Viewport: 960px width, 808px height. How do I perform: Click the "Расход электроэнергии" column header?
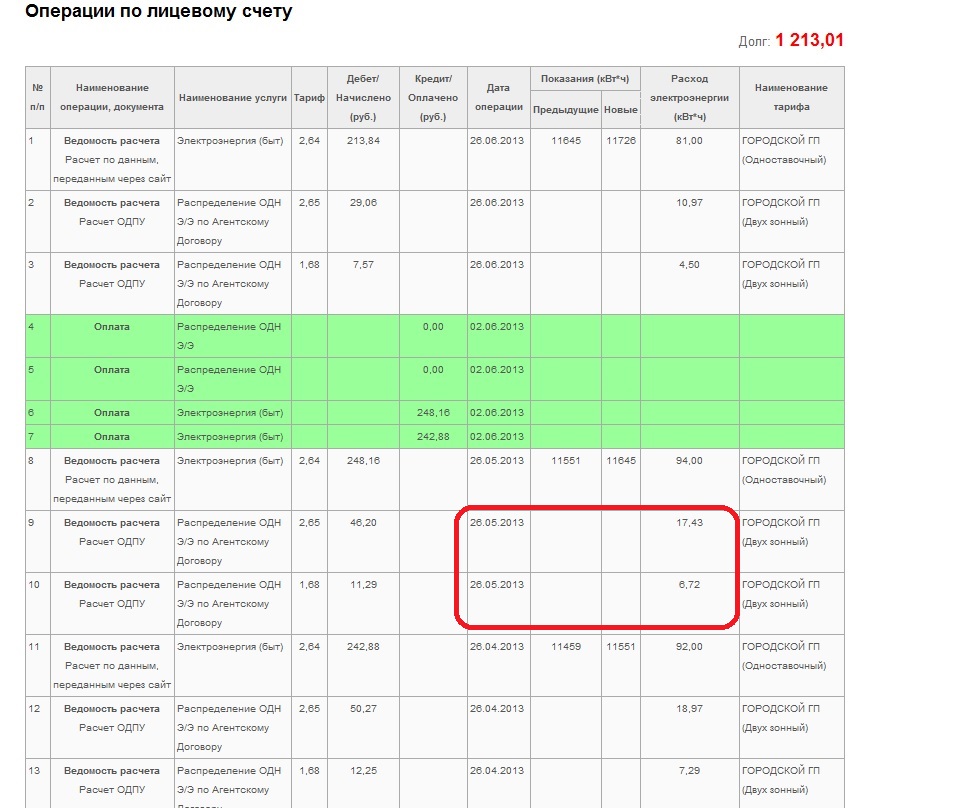689,97
